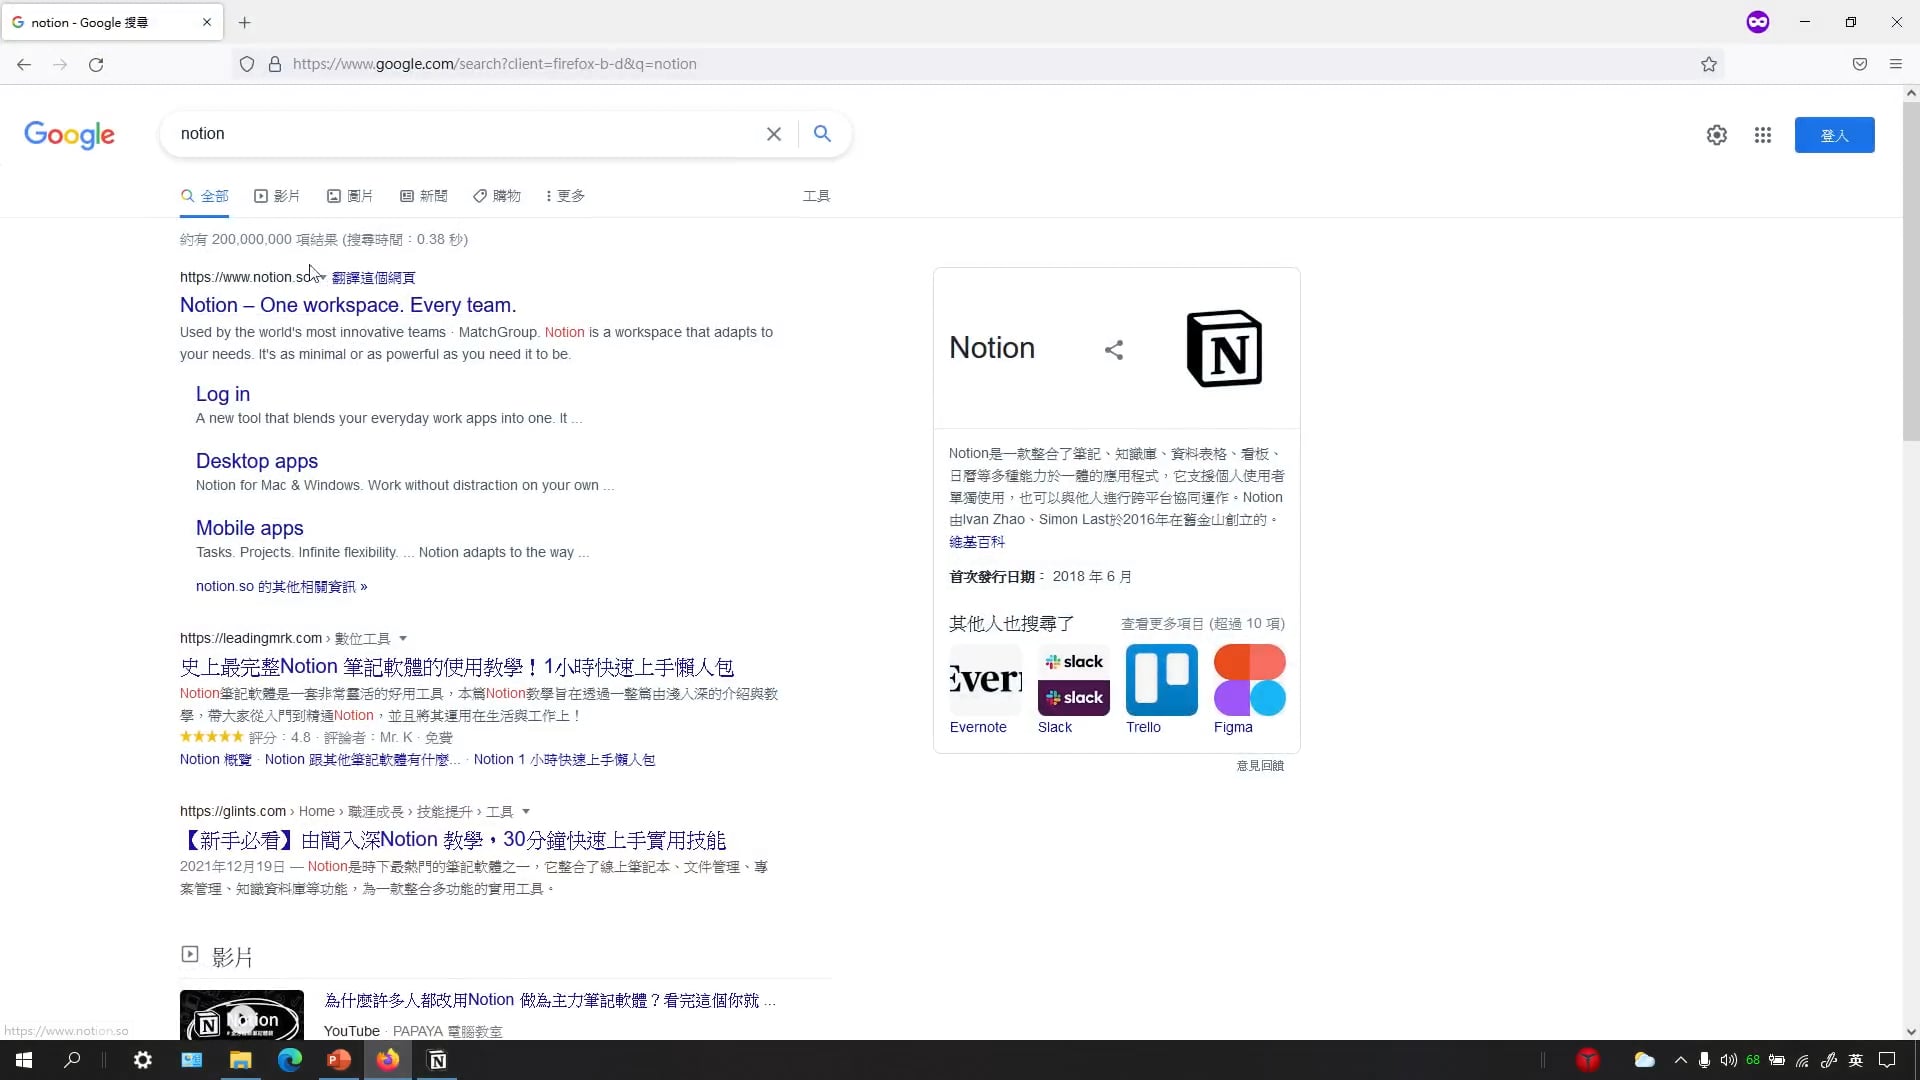
Task: Switch to the 圖片 search tab
Action: click(349, 196)
